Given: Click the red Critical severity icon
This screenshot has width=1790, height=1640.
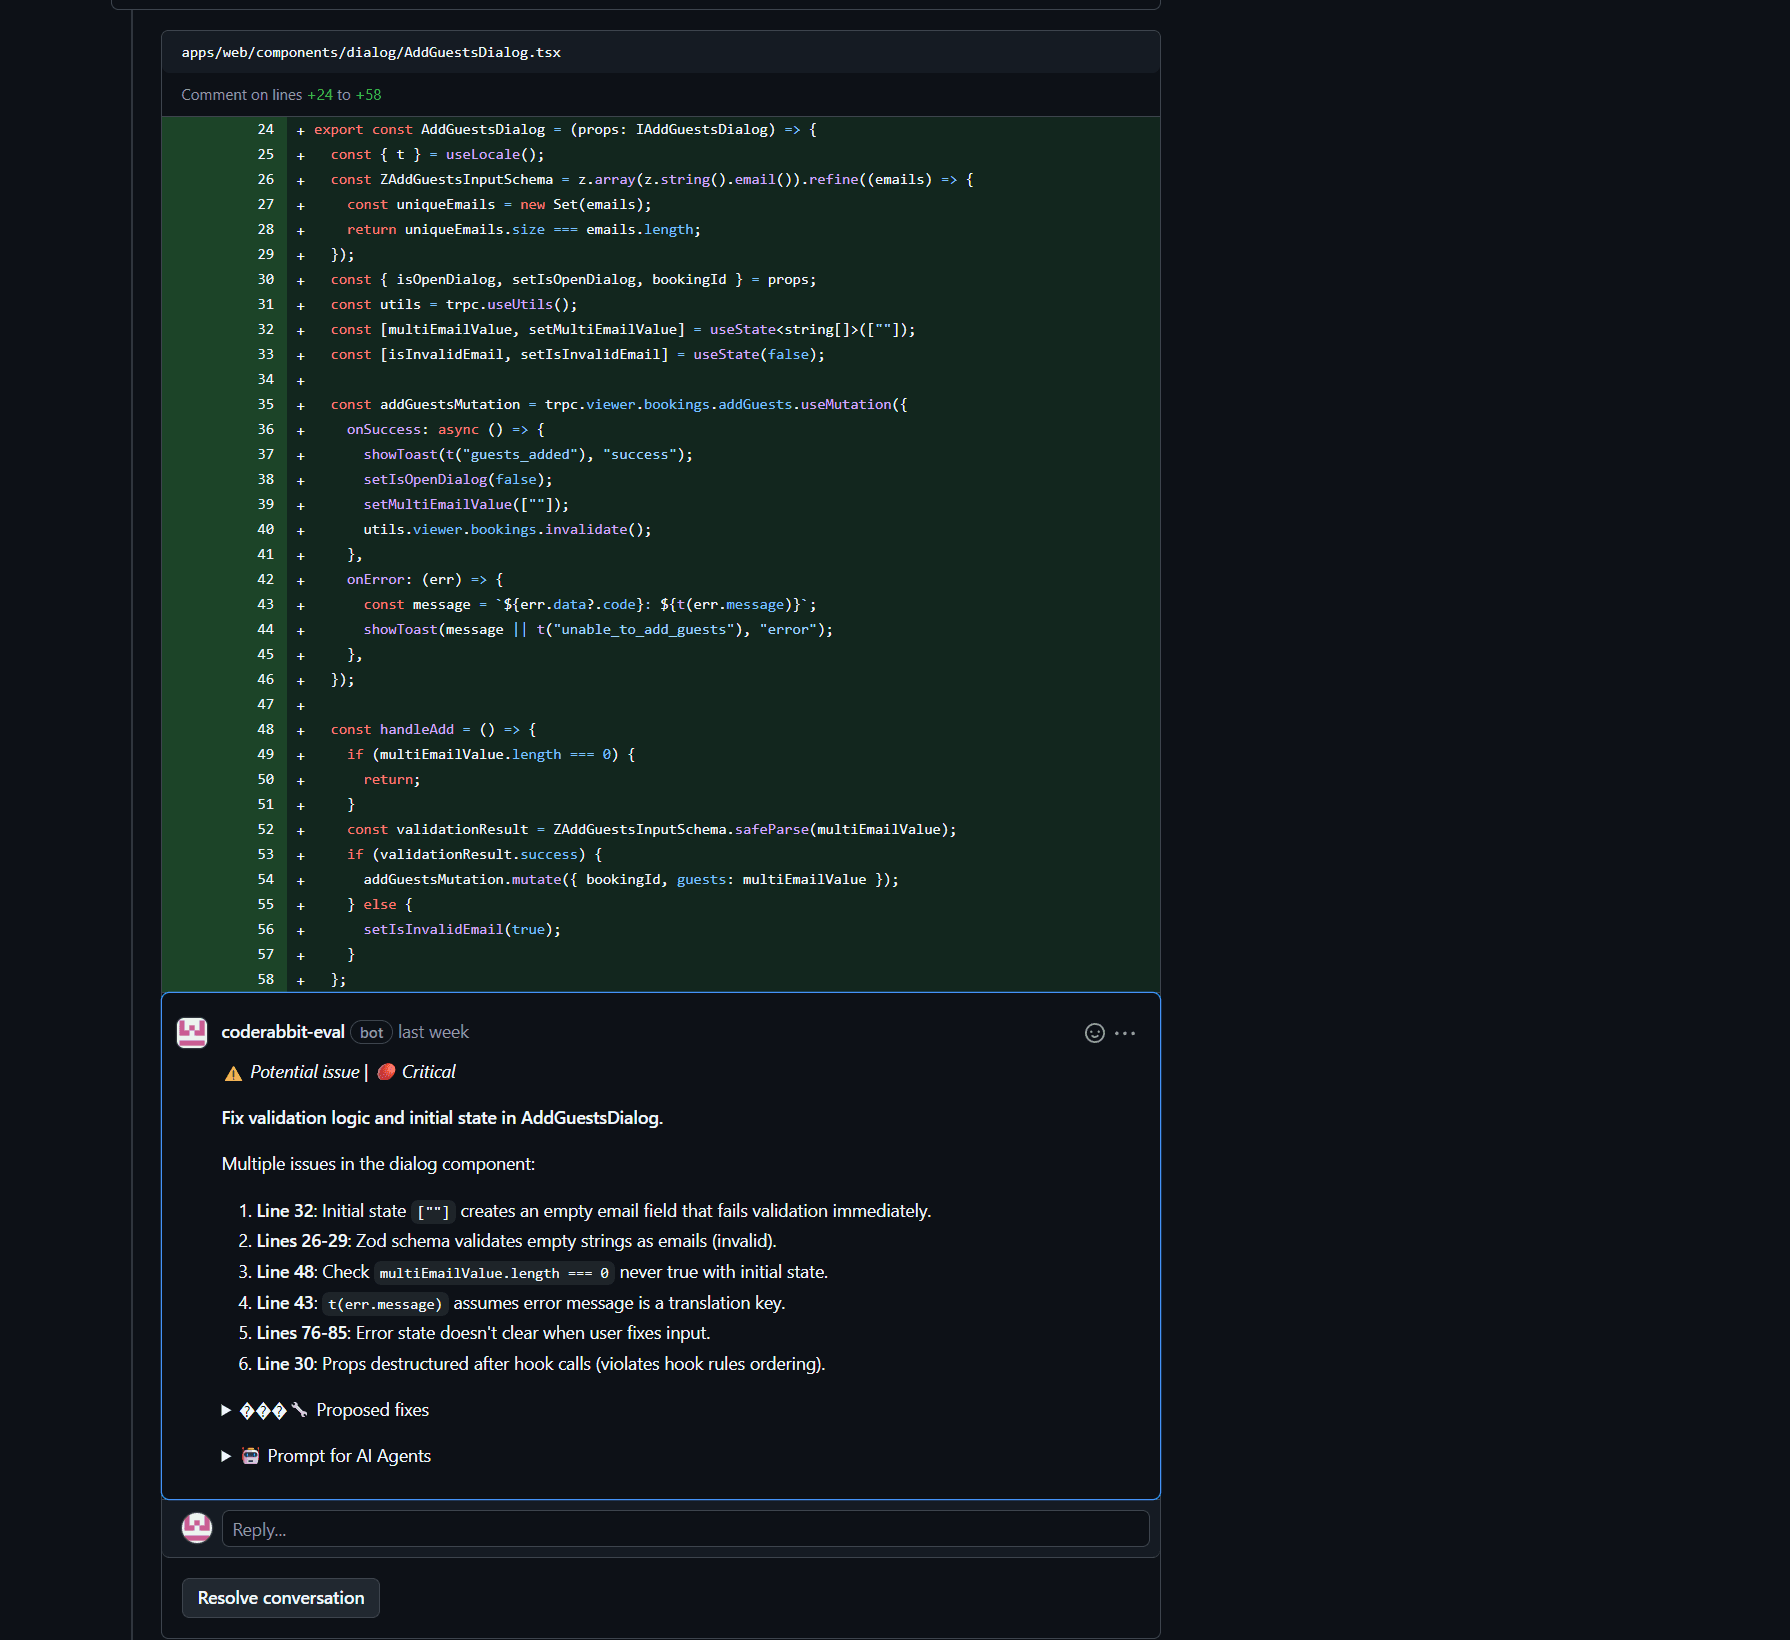Looking at the screenshot, I should pos(386,1072).
